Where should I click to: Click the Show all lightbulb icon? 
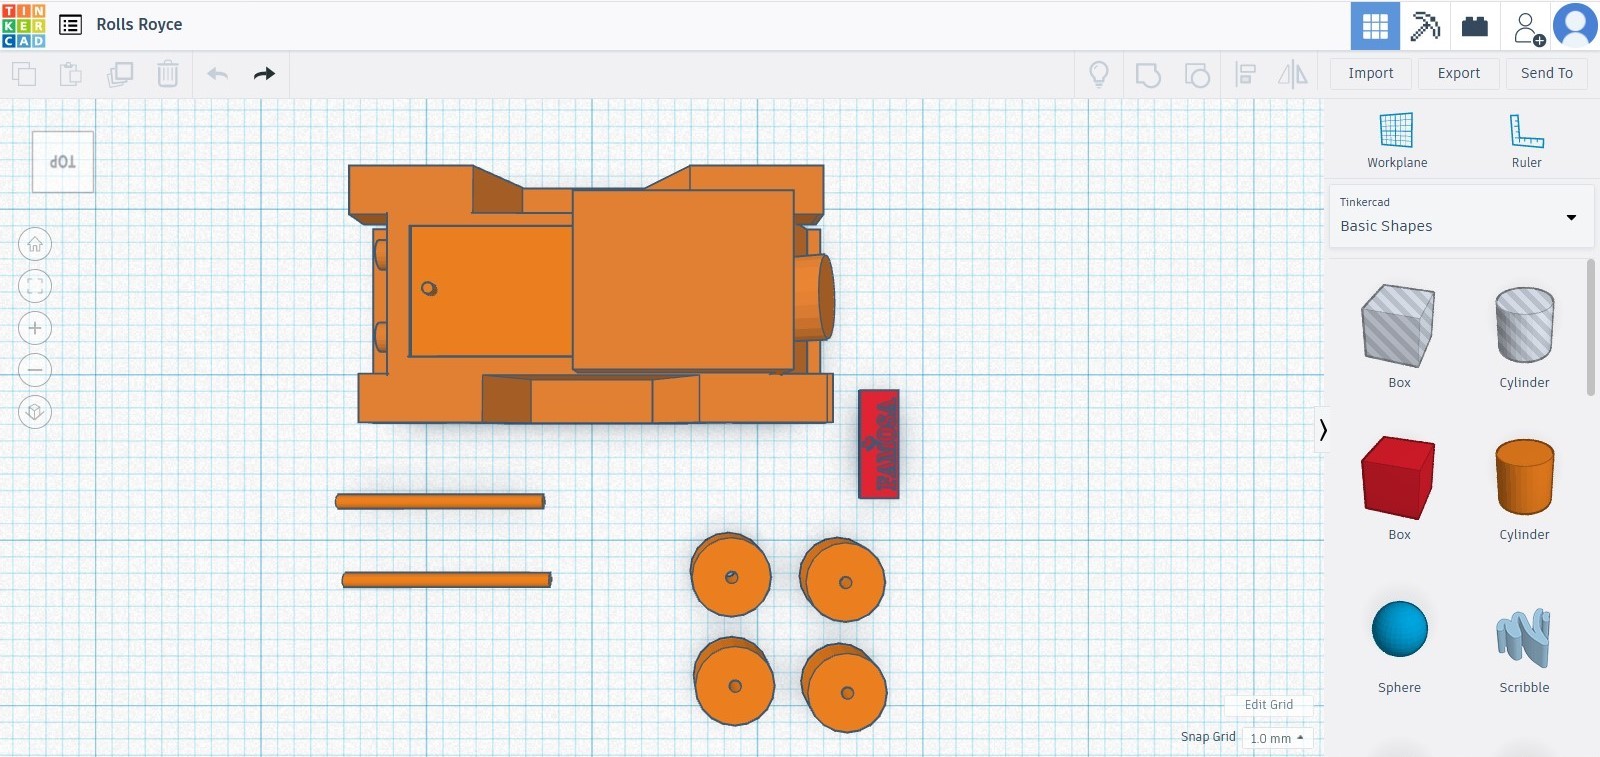click(1099, 74)
